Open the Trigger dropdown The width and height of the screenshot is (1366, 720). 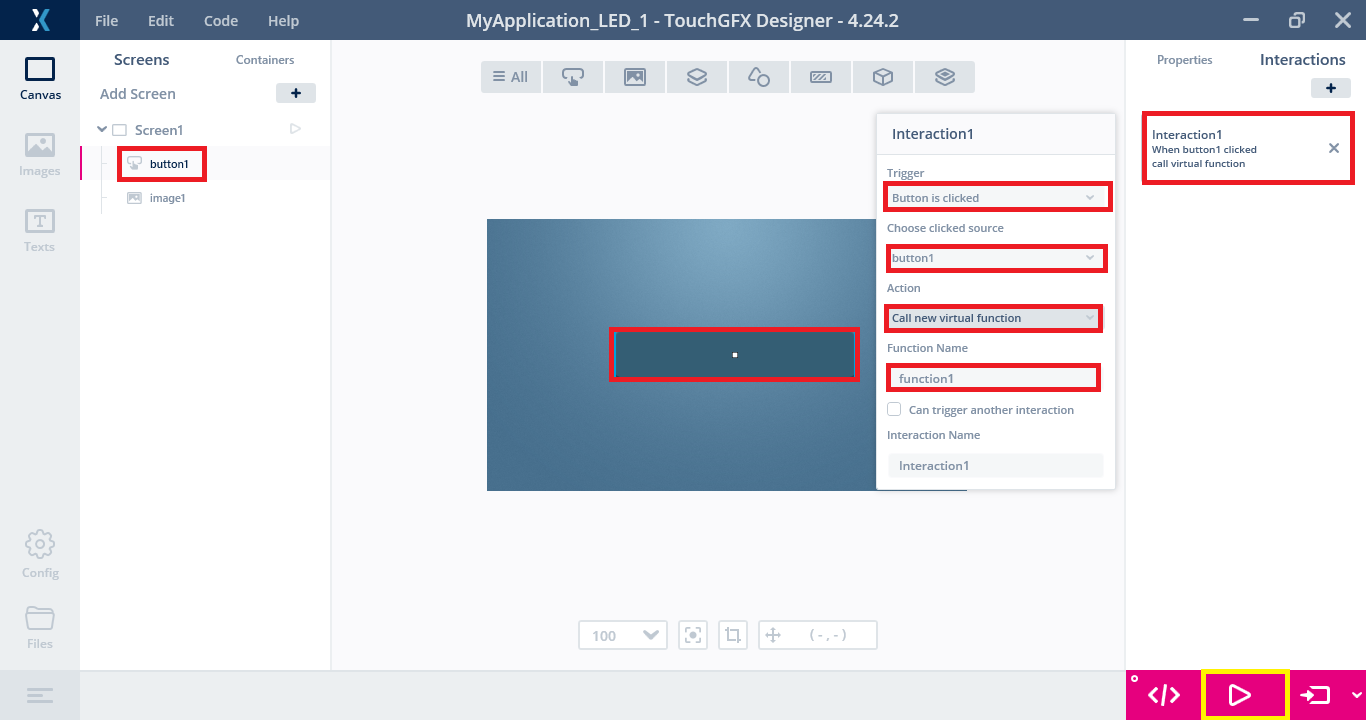point(996,198)
